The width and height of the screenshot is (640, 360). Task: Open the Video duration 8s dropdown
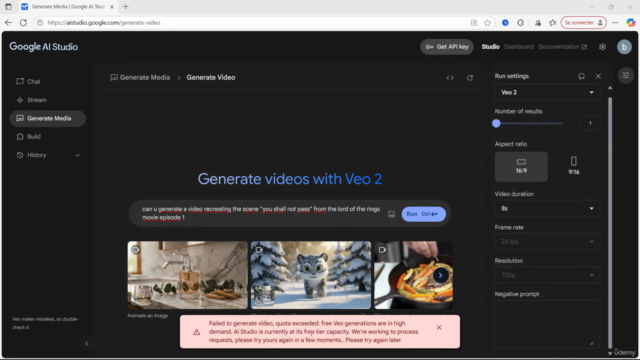click(547, 209)
